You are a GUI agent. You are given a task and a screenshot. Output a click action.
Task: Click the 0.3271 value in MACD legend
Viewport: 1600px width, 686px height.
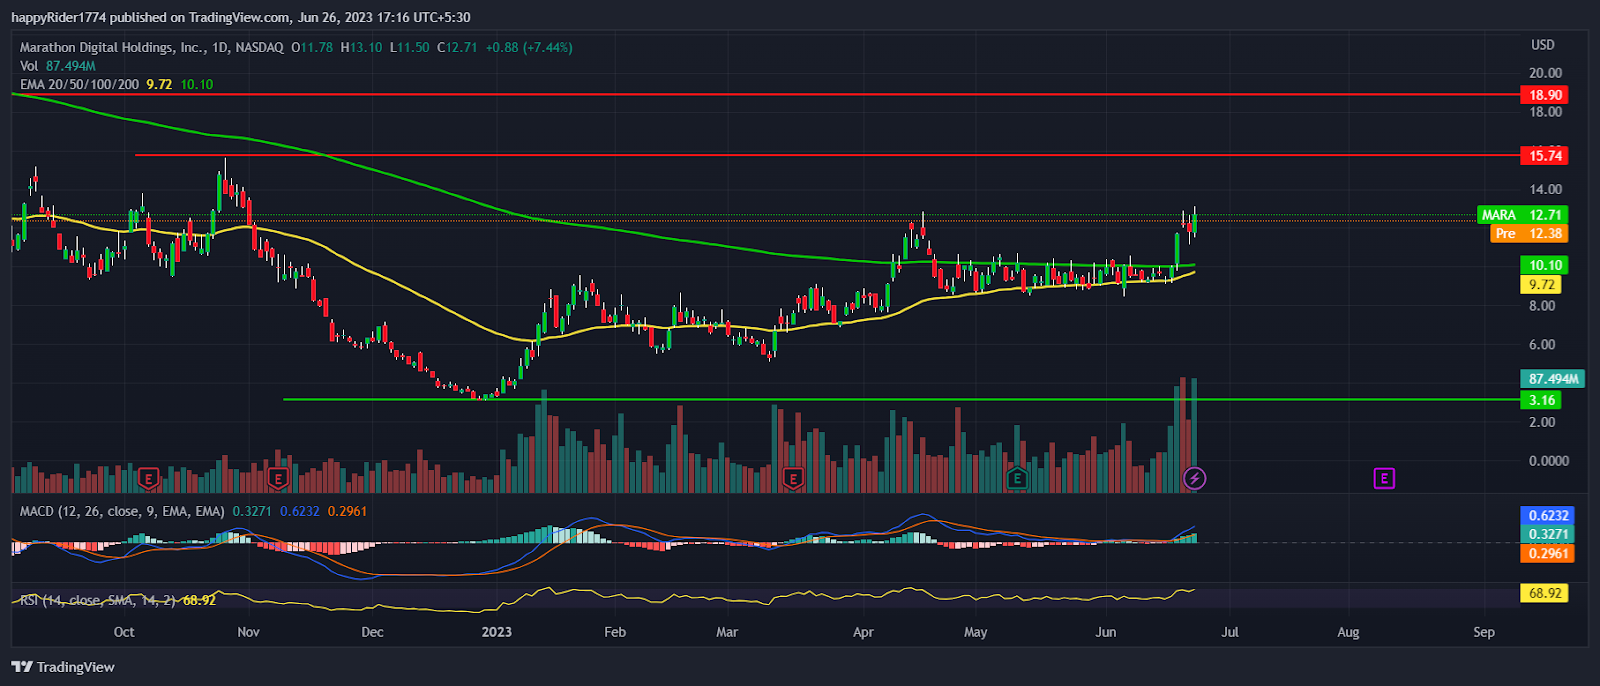252,511
